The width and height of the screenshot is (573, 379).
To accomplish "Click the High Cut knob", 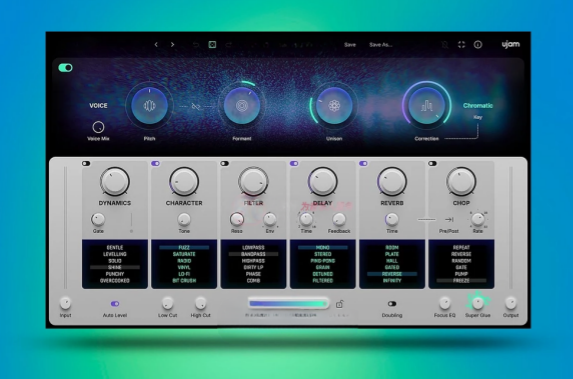I will 200,303.
